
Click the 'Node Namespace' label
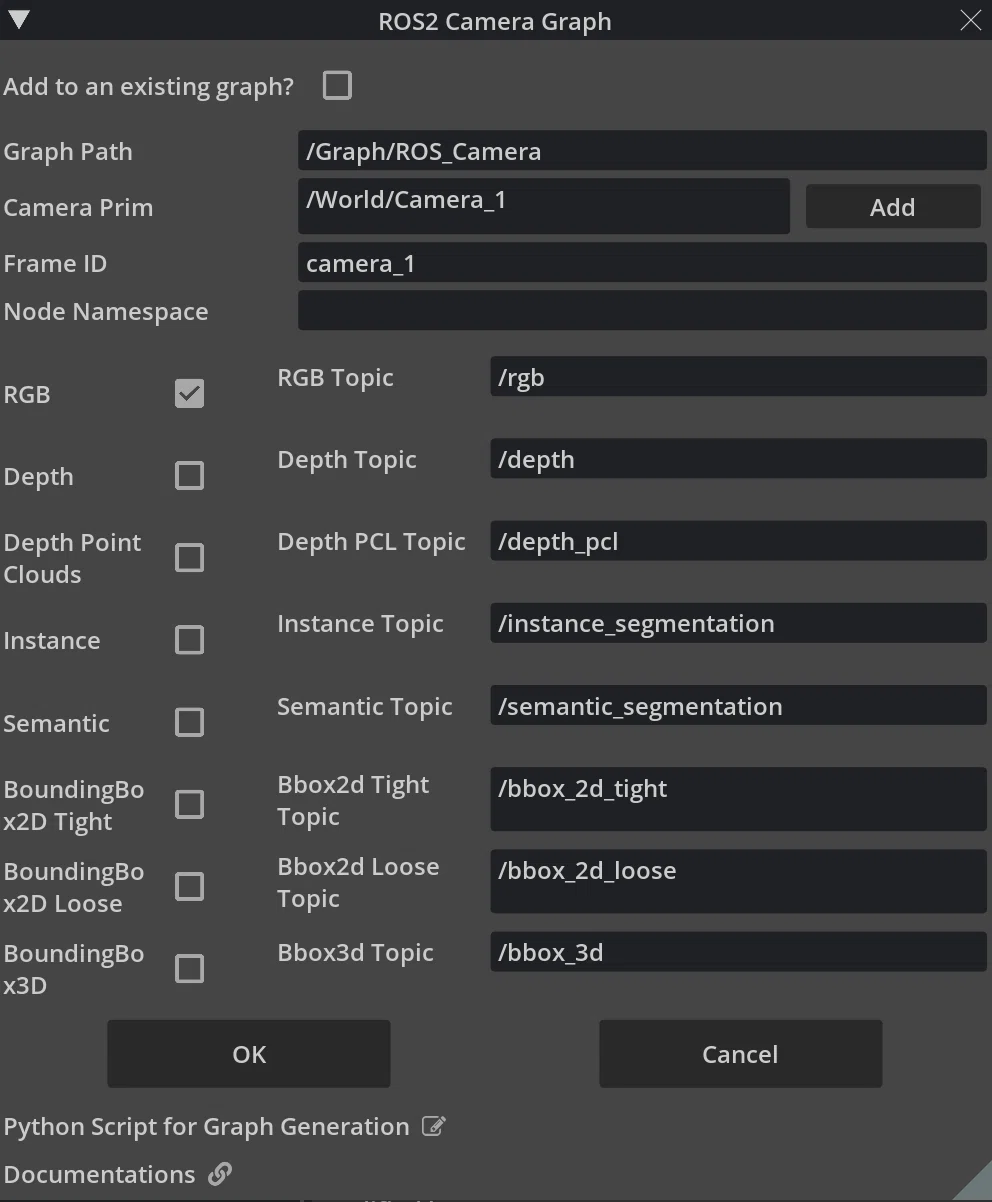(x=106, y=311)
